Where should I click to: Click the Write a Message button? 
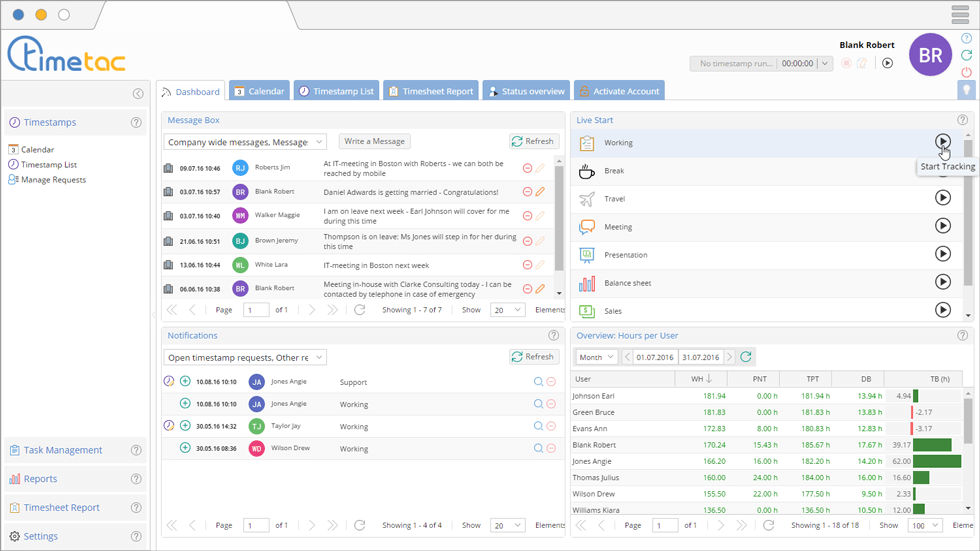pos(374,142)
